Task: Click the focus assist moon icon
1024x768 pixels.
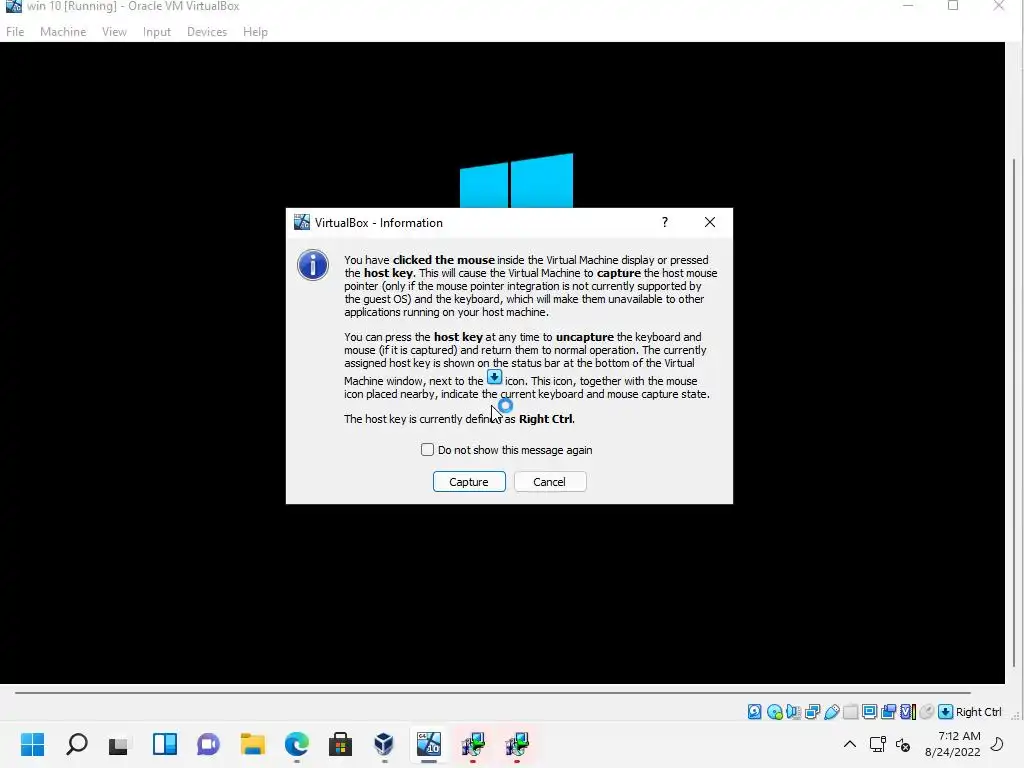Action: 997,744
